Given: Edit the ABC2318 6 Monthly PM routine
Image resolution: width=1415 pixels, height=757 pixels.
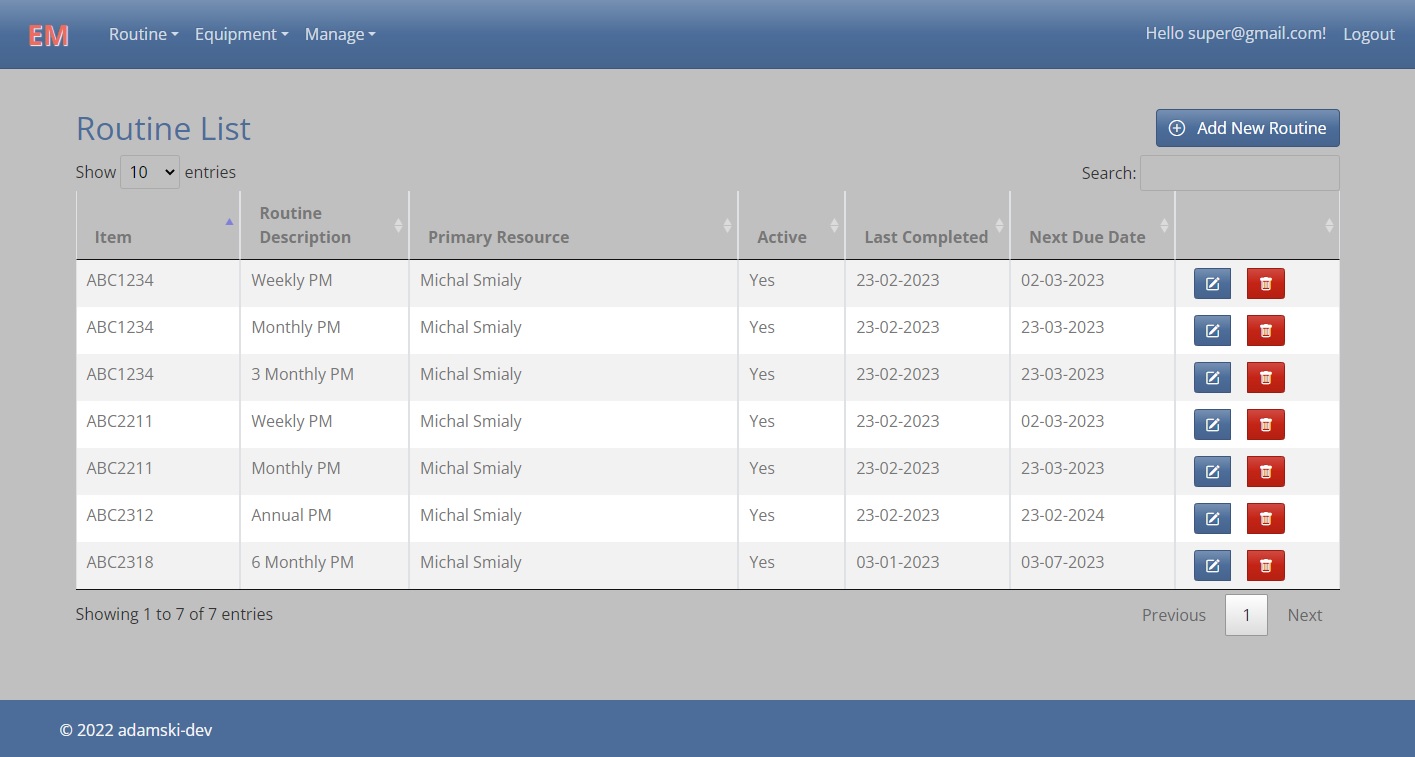Looking at the screenshot, I should (1212, 566).
